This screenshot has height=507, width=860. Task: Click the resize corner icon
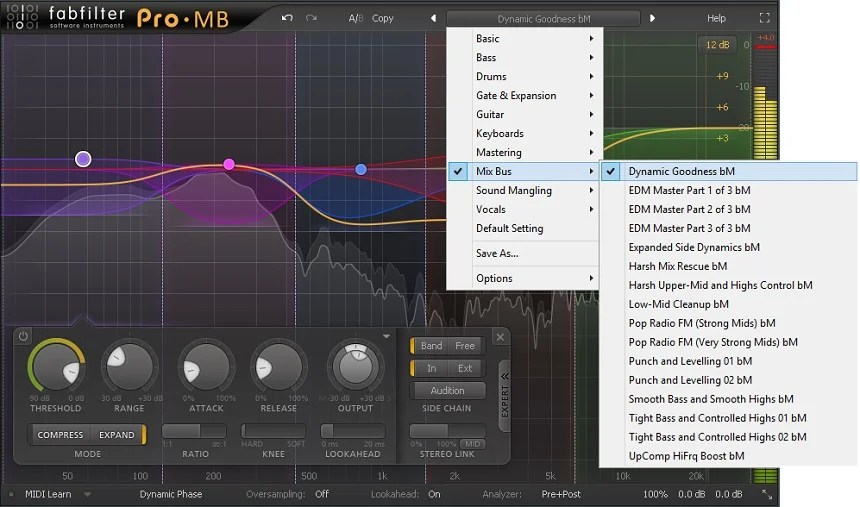[767, 494]
